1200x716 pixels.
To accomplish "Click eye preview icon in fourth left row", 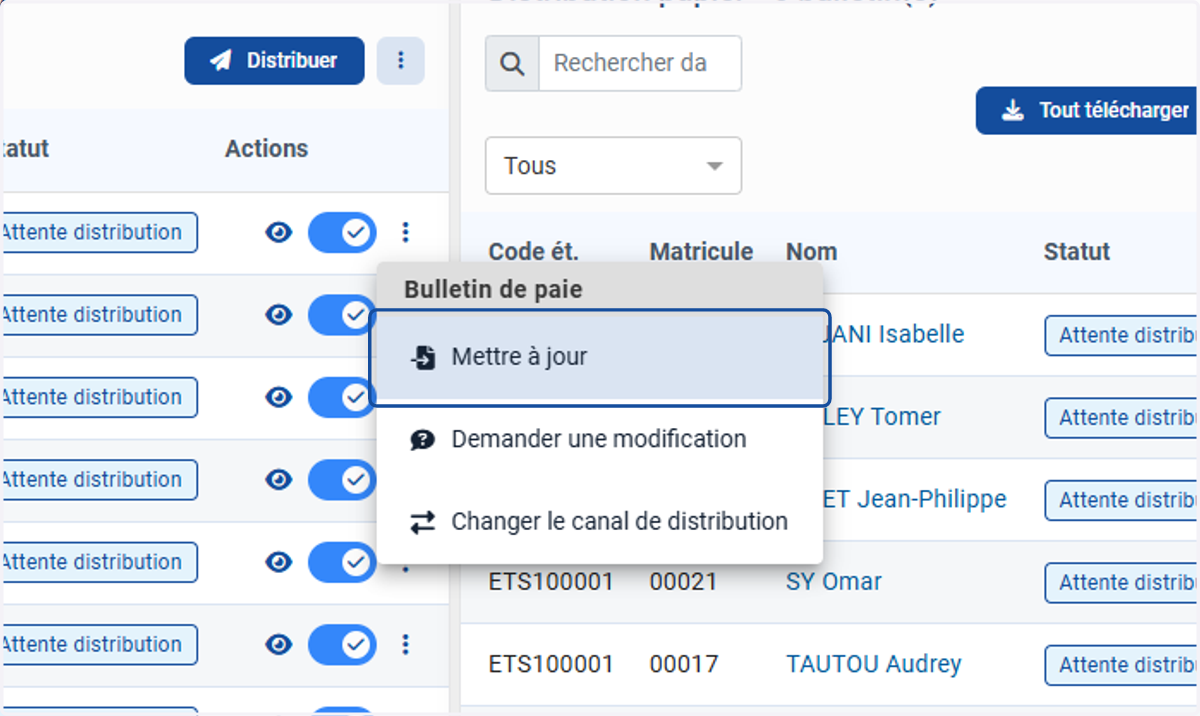I will point(279,480).
